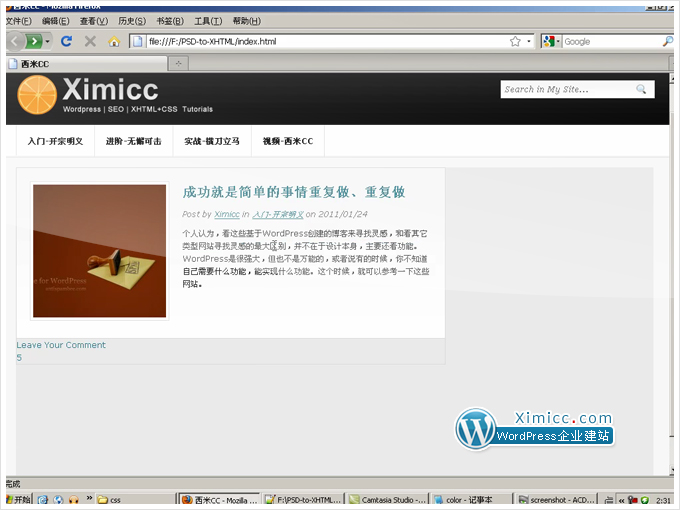
Task: Switch to screenshot - ACD taskbar button
Action: 556,500
